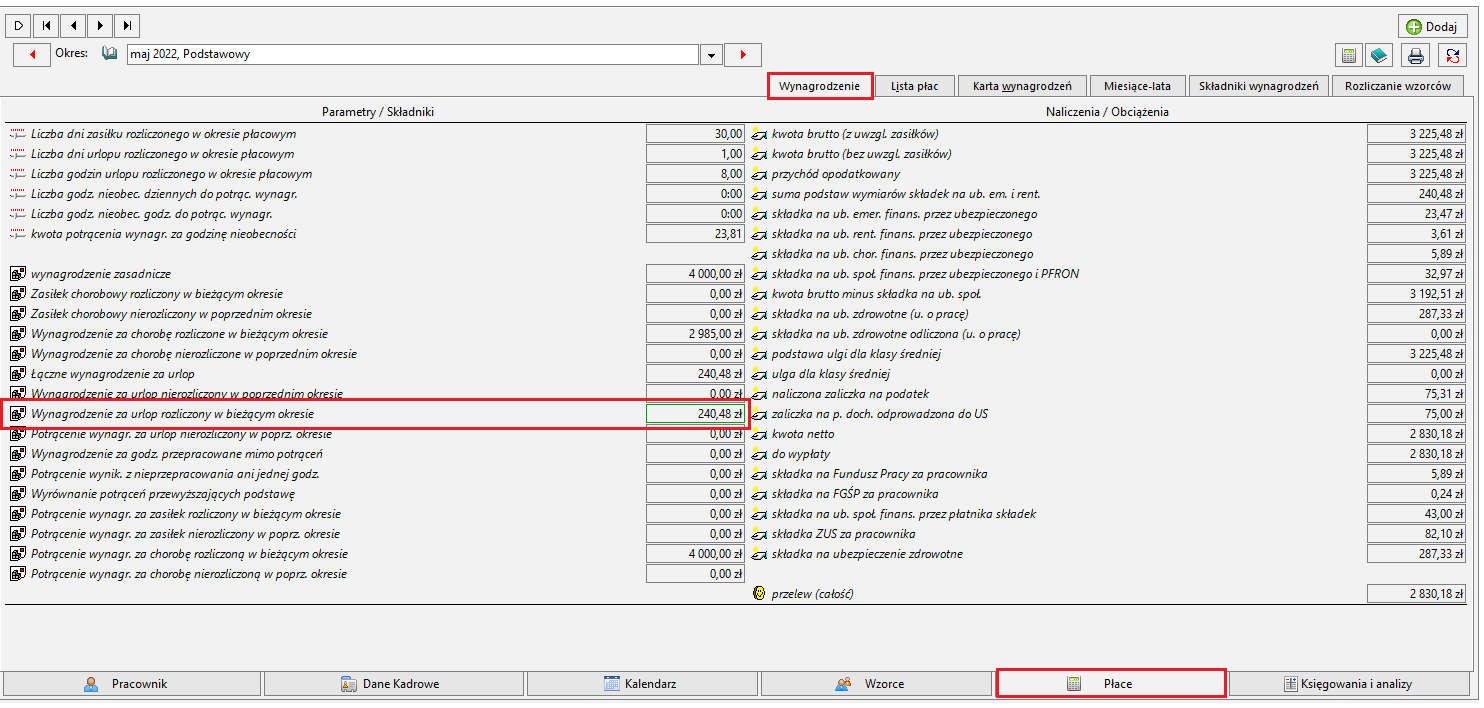Screen dimensions: 1484x708
Task: Click icon beside przychód opodatkowany
Action: click(759, 174)
